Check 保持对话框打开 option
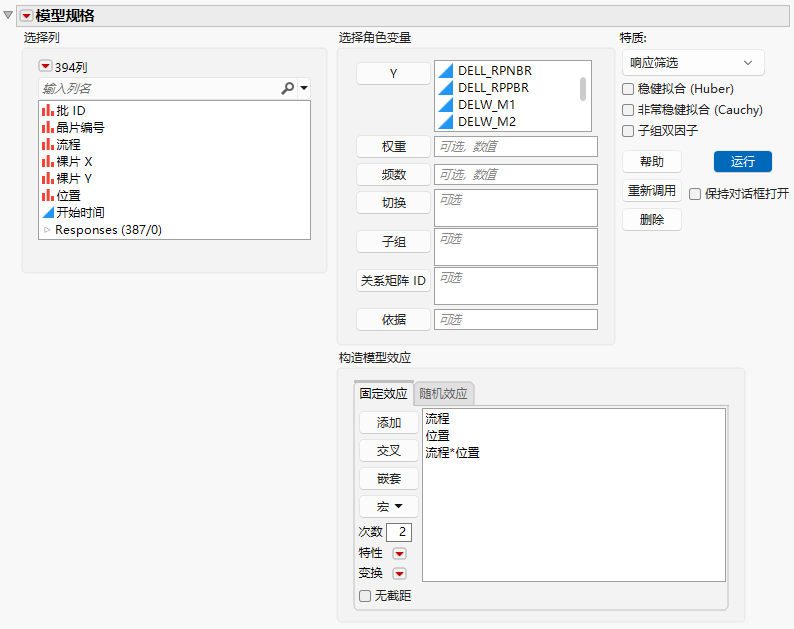The image size is (794, 629). (695, 194)
